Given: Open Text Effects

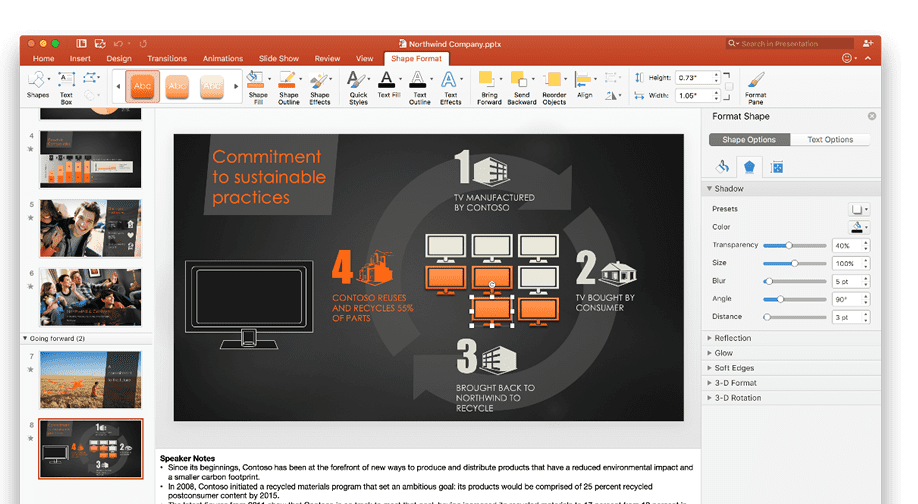Looking at the screenshot, I should [x=450, y=88].
